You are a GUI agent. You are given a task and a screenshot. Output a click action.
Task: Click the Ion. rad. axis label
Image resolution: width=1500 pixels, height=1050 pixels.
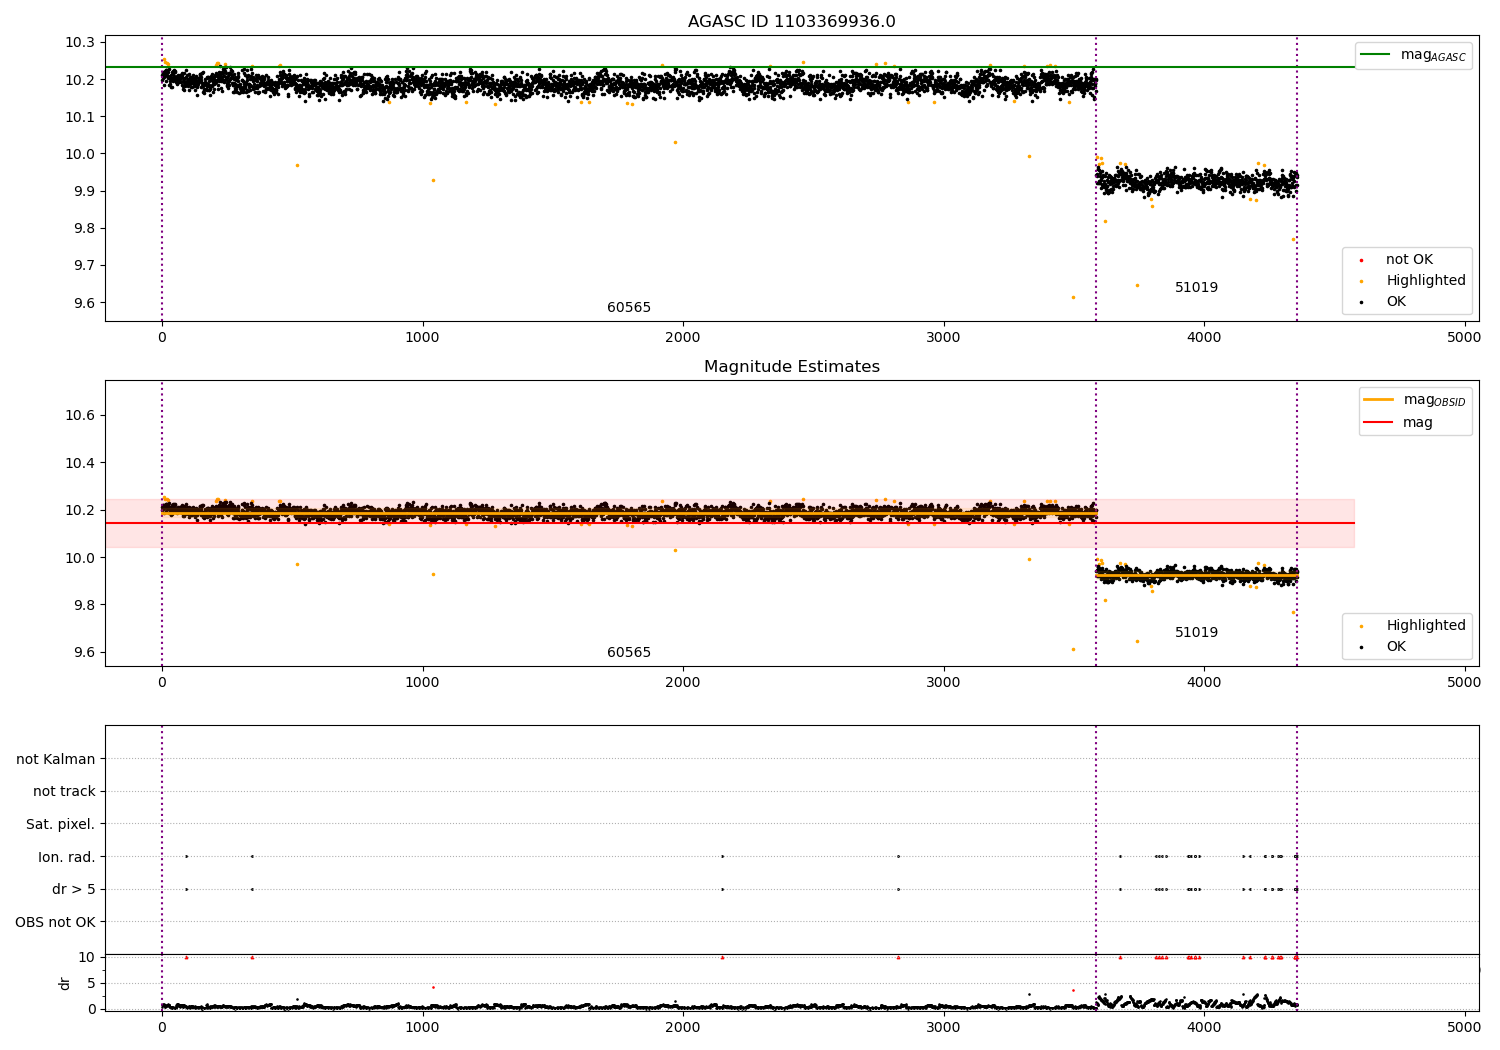(x=67, y=857)
